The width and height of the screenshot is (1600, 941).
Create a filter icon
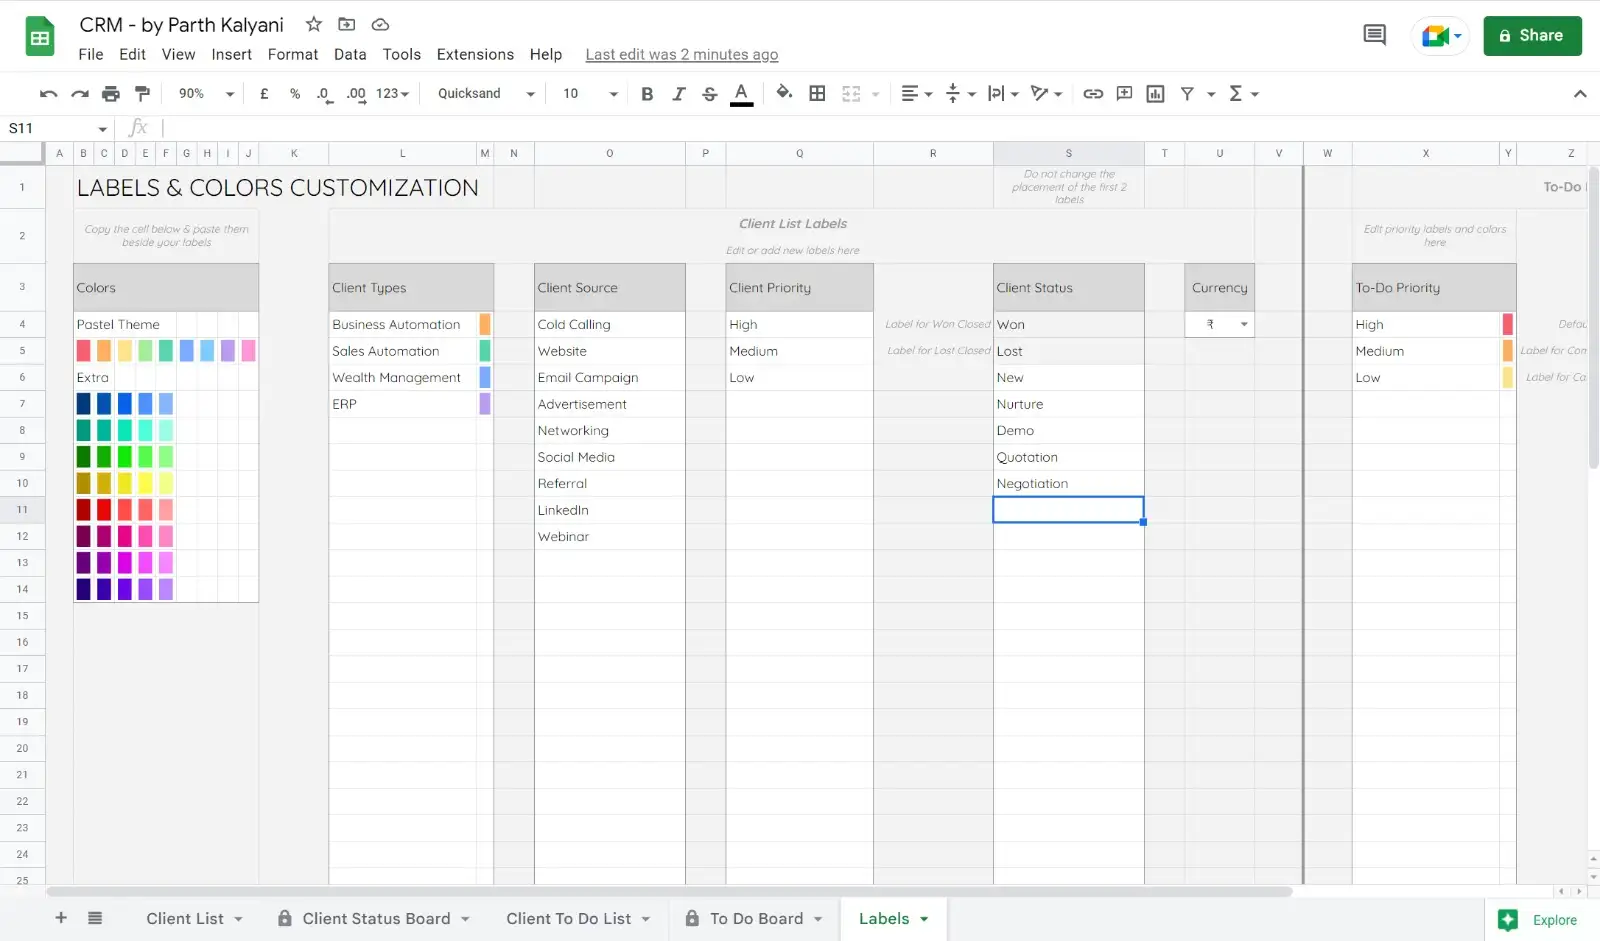point(1187,94)
